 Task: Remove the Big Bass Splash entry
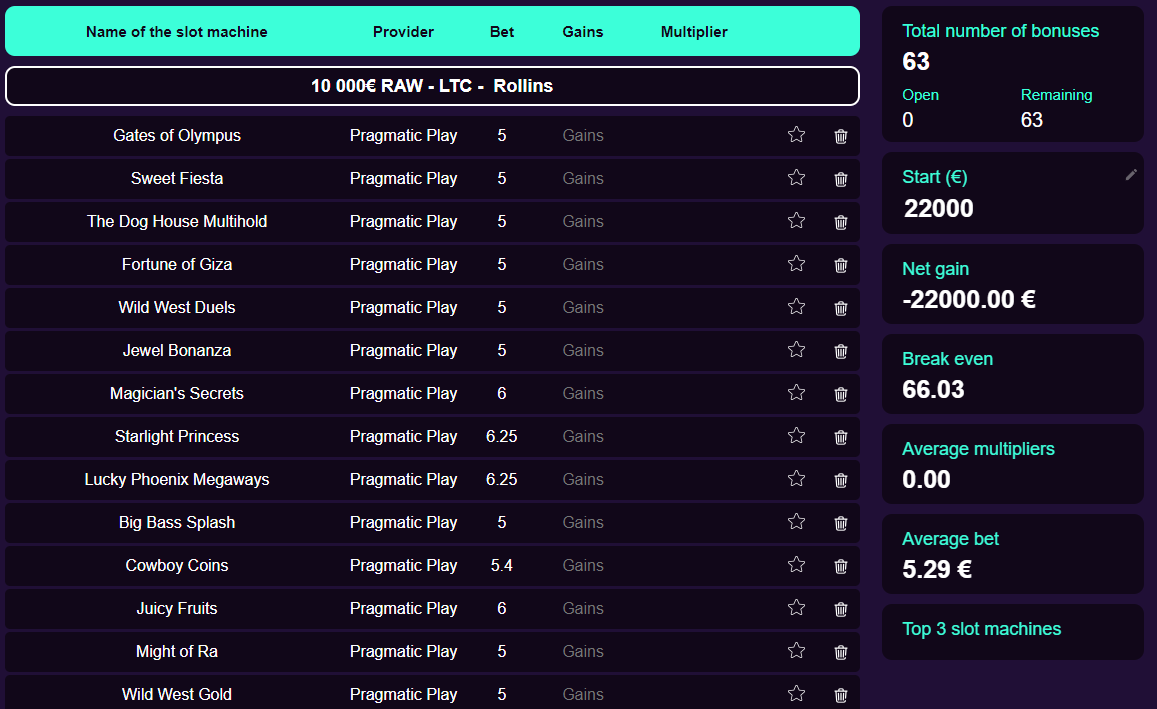click(840, 522)
